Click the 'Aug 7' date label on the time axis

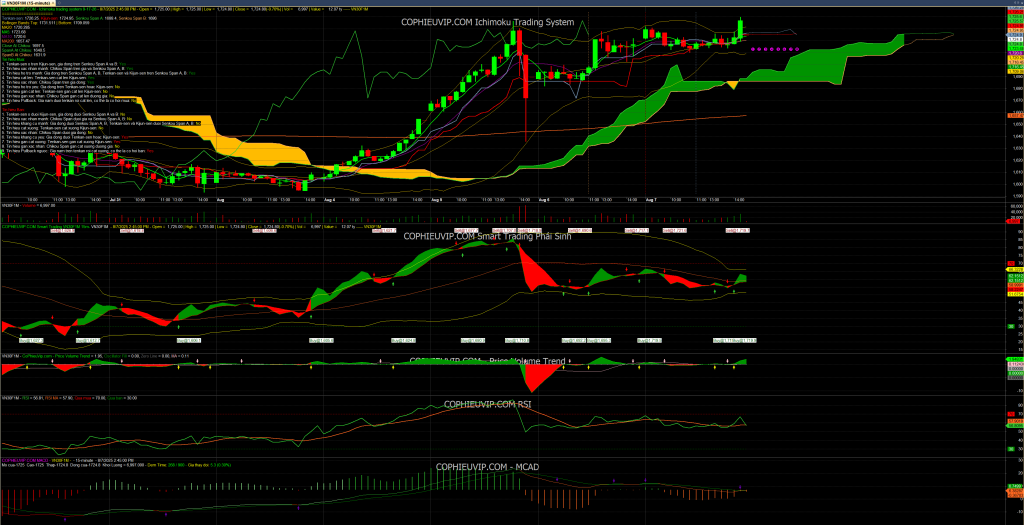[x=650, y=200]
